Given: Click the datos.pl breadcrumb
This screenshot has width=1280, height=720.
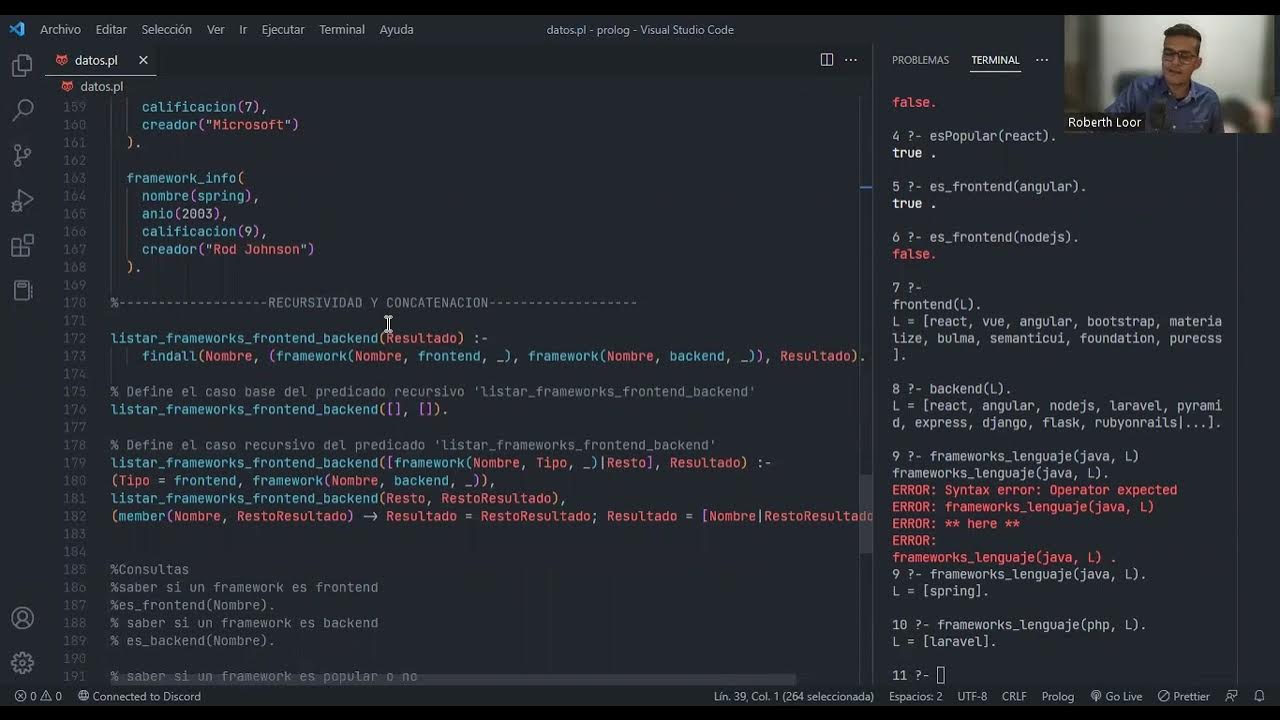Looking at the screenshot, I should (101, 87).
